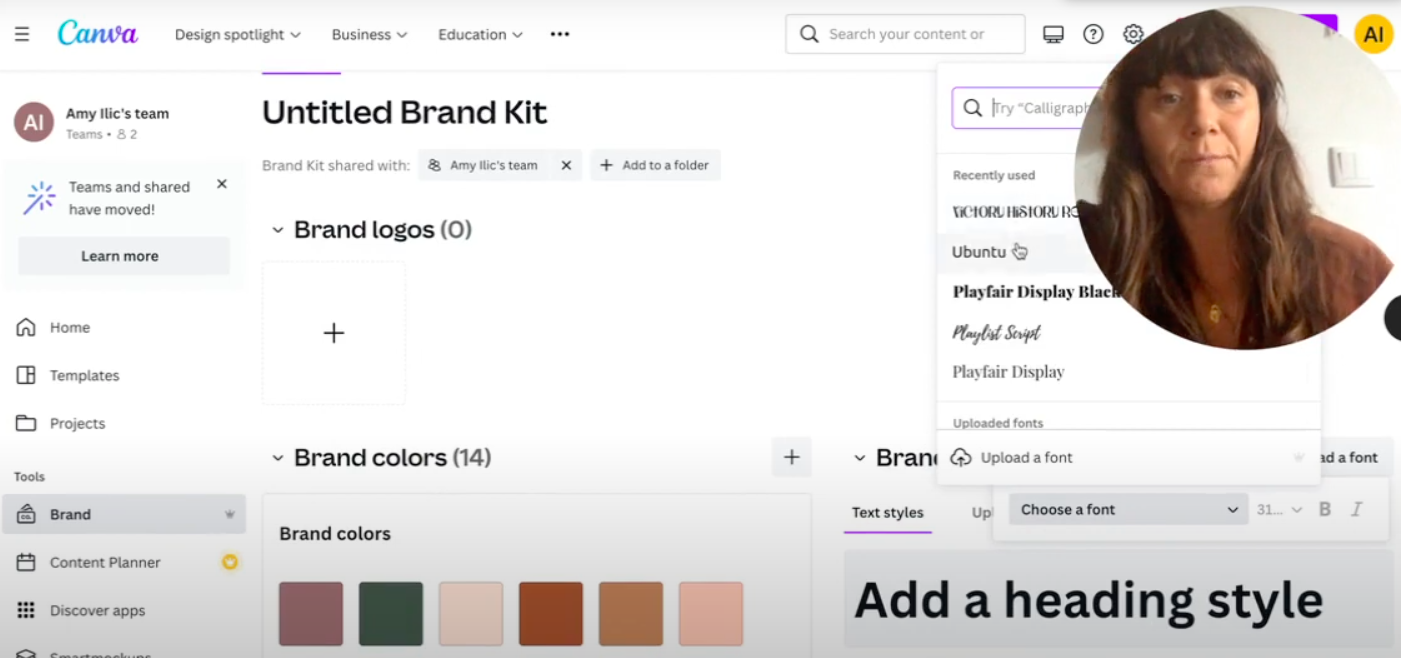Viewport: 1401px width, 658px height.
Task: Open the more options ellipsis in top navigation
Action: (560, 34)
